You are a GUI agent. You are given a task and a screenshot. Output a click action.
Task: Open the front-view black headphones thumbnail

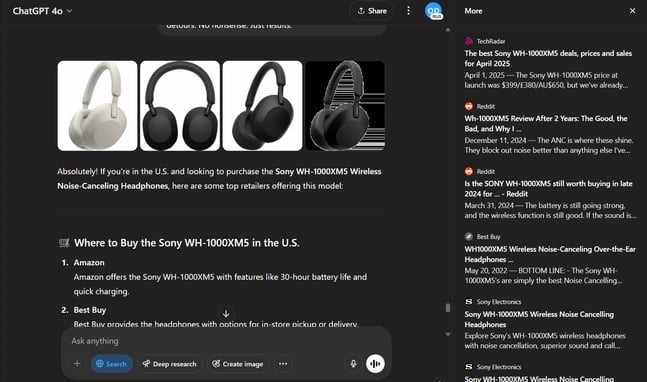coord(180,106)
